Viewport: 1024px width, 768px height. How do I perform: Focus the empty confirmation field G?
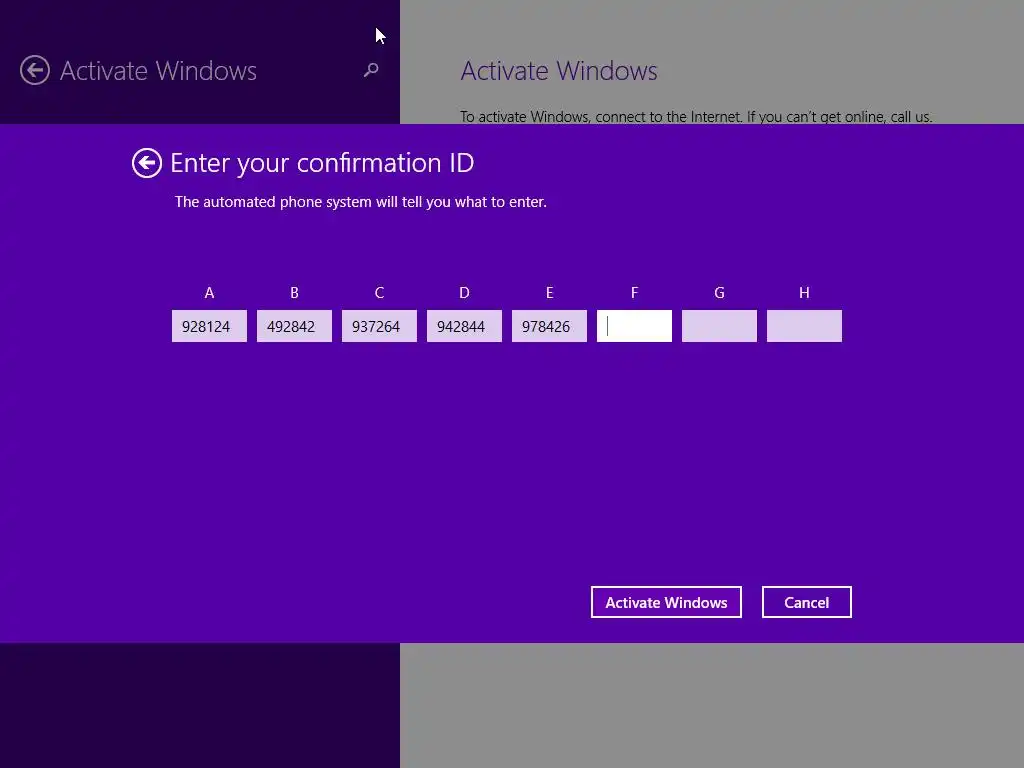719,326
